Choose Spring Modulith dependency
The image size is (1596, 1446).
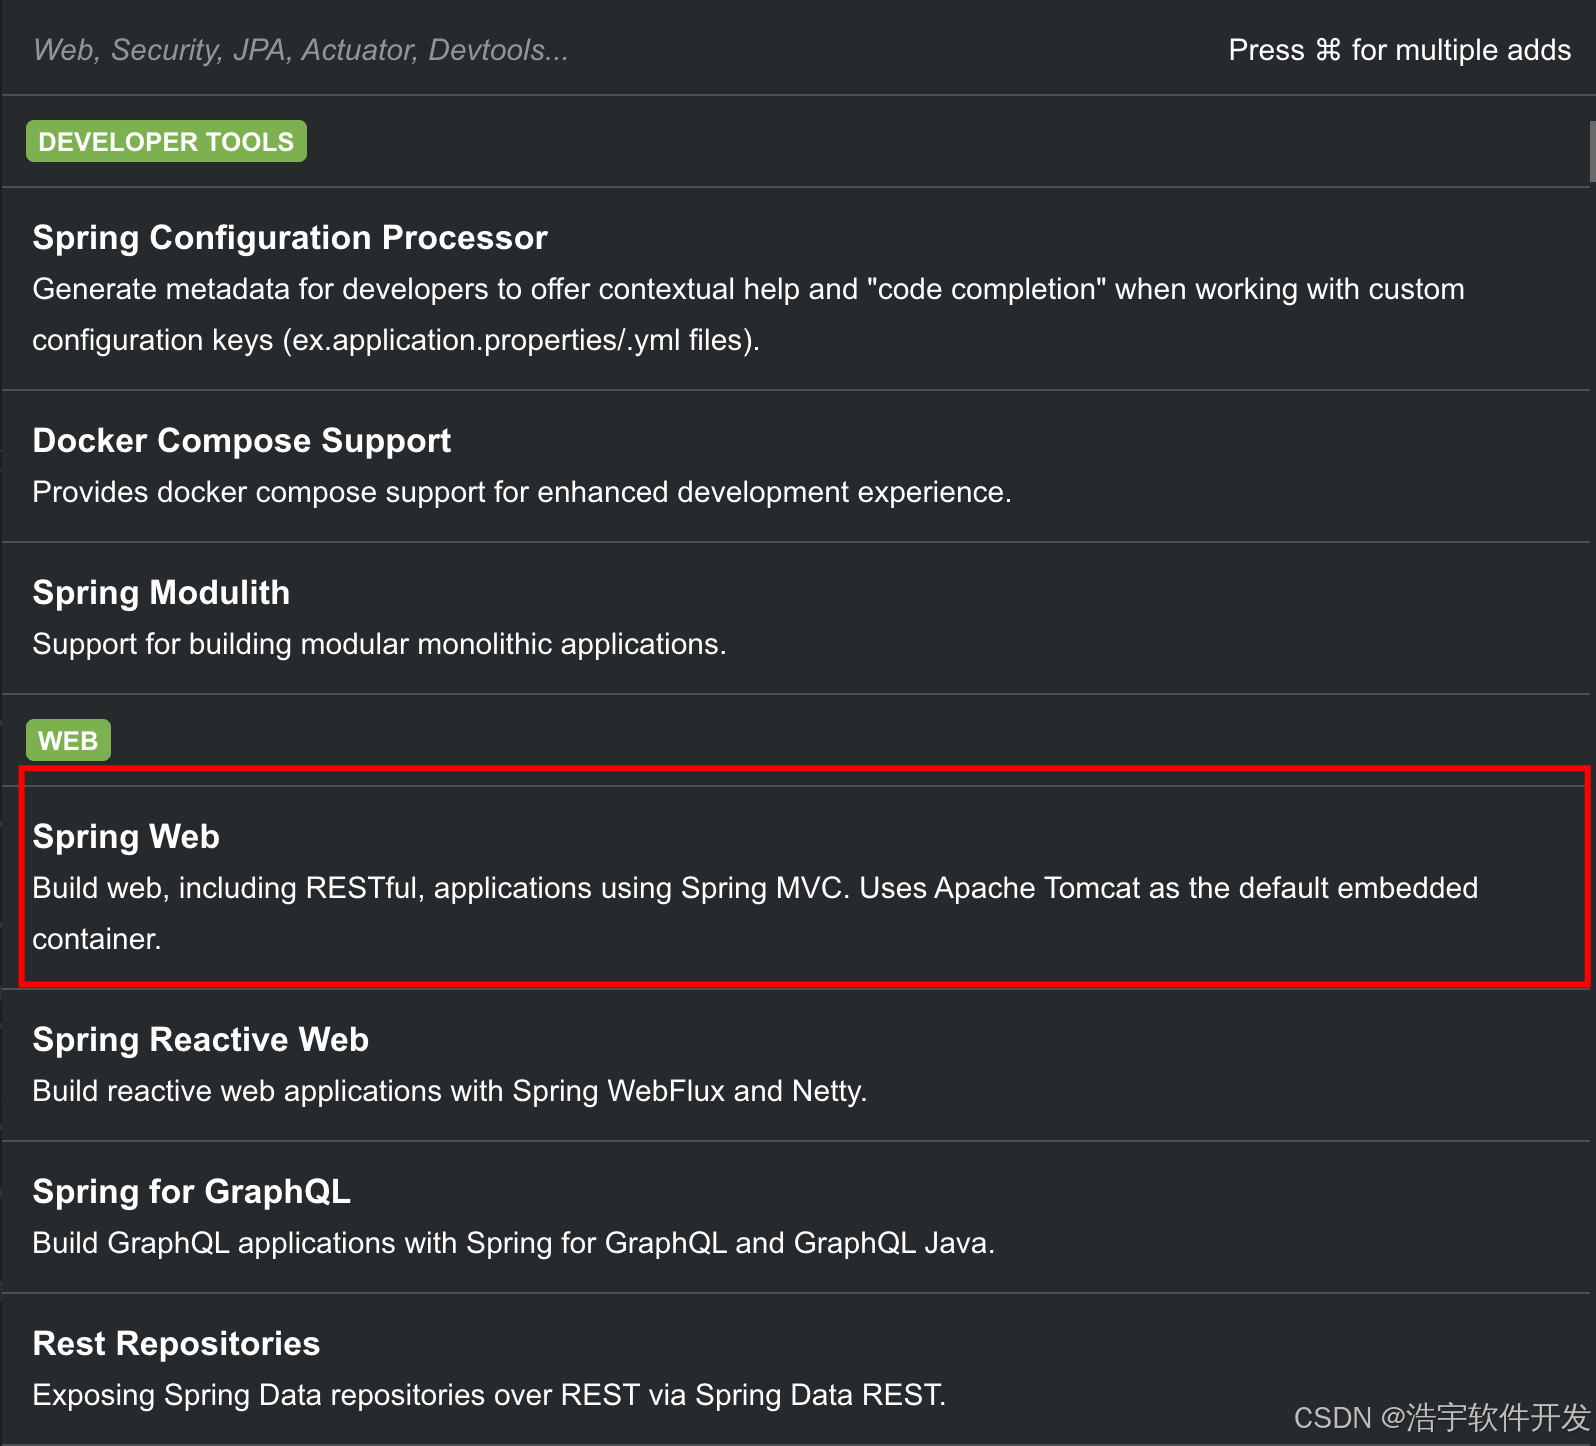796,619
